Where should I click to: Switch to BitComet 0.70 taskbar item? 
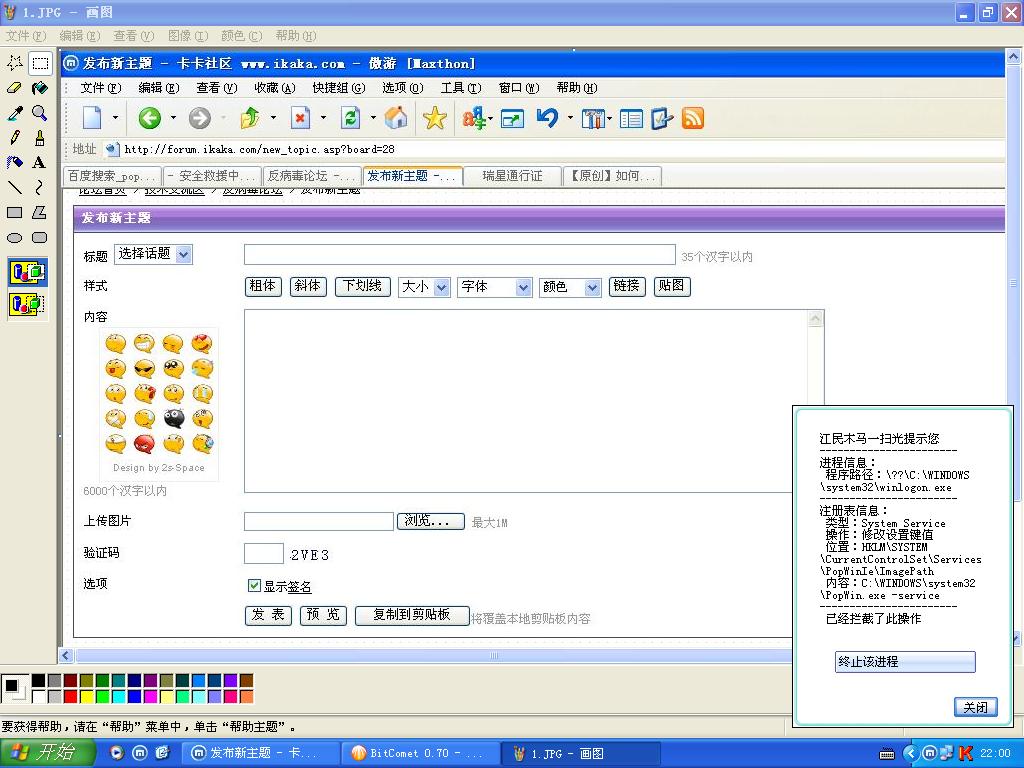tap(419, 753)
